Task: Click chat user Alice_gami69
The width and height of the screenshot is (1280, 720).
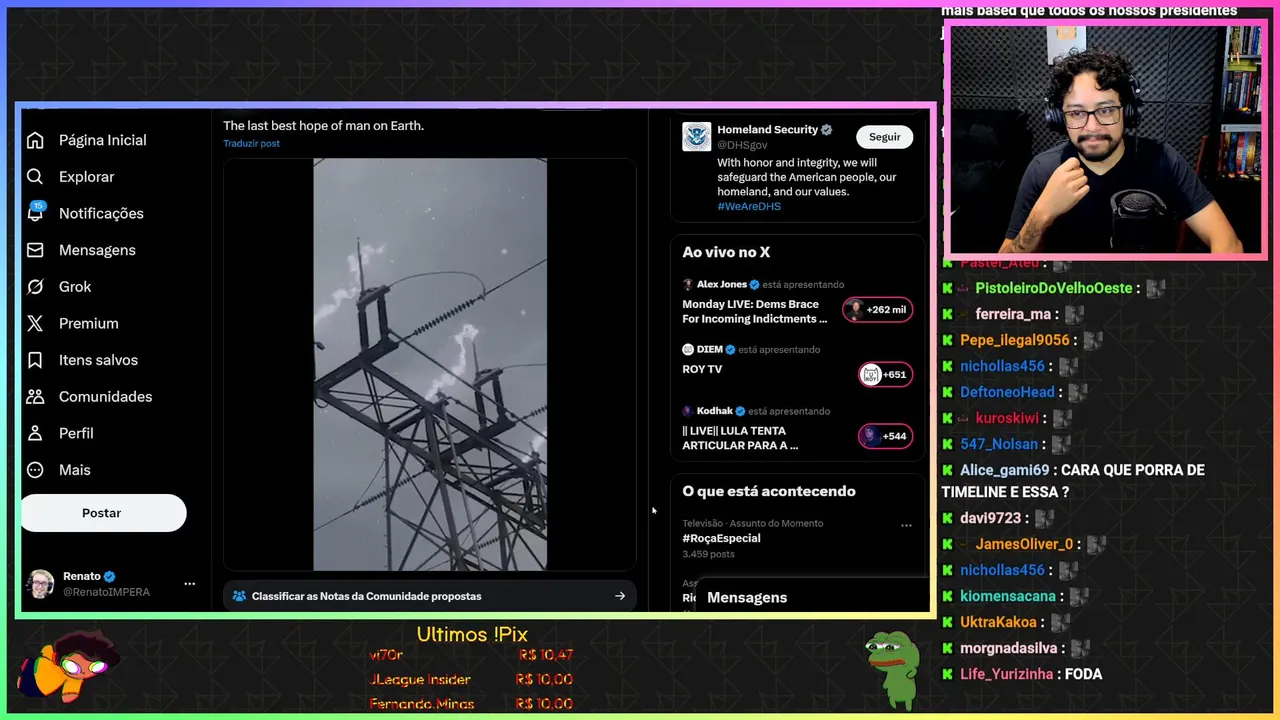Action: [1004, 470]
